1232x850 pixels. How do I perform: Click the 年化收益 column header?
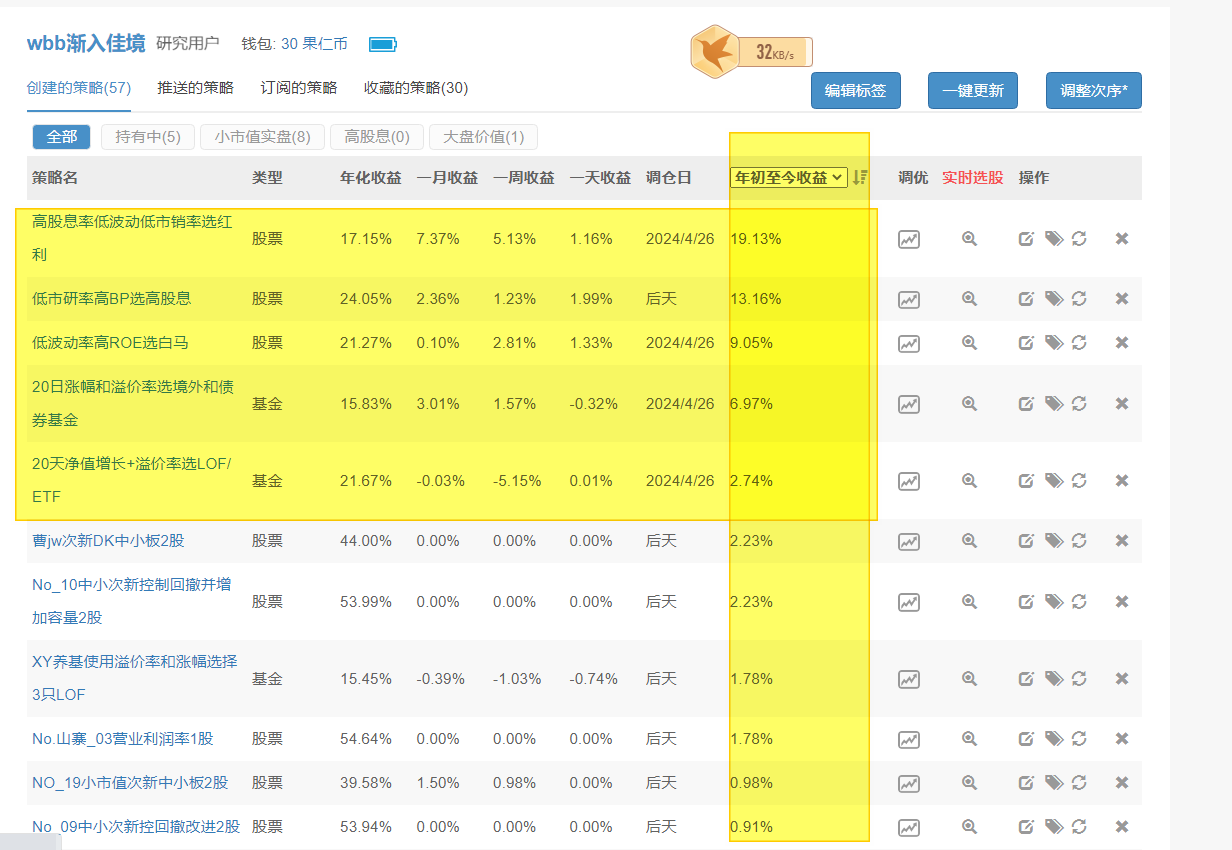click(x=370, y=177)
